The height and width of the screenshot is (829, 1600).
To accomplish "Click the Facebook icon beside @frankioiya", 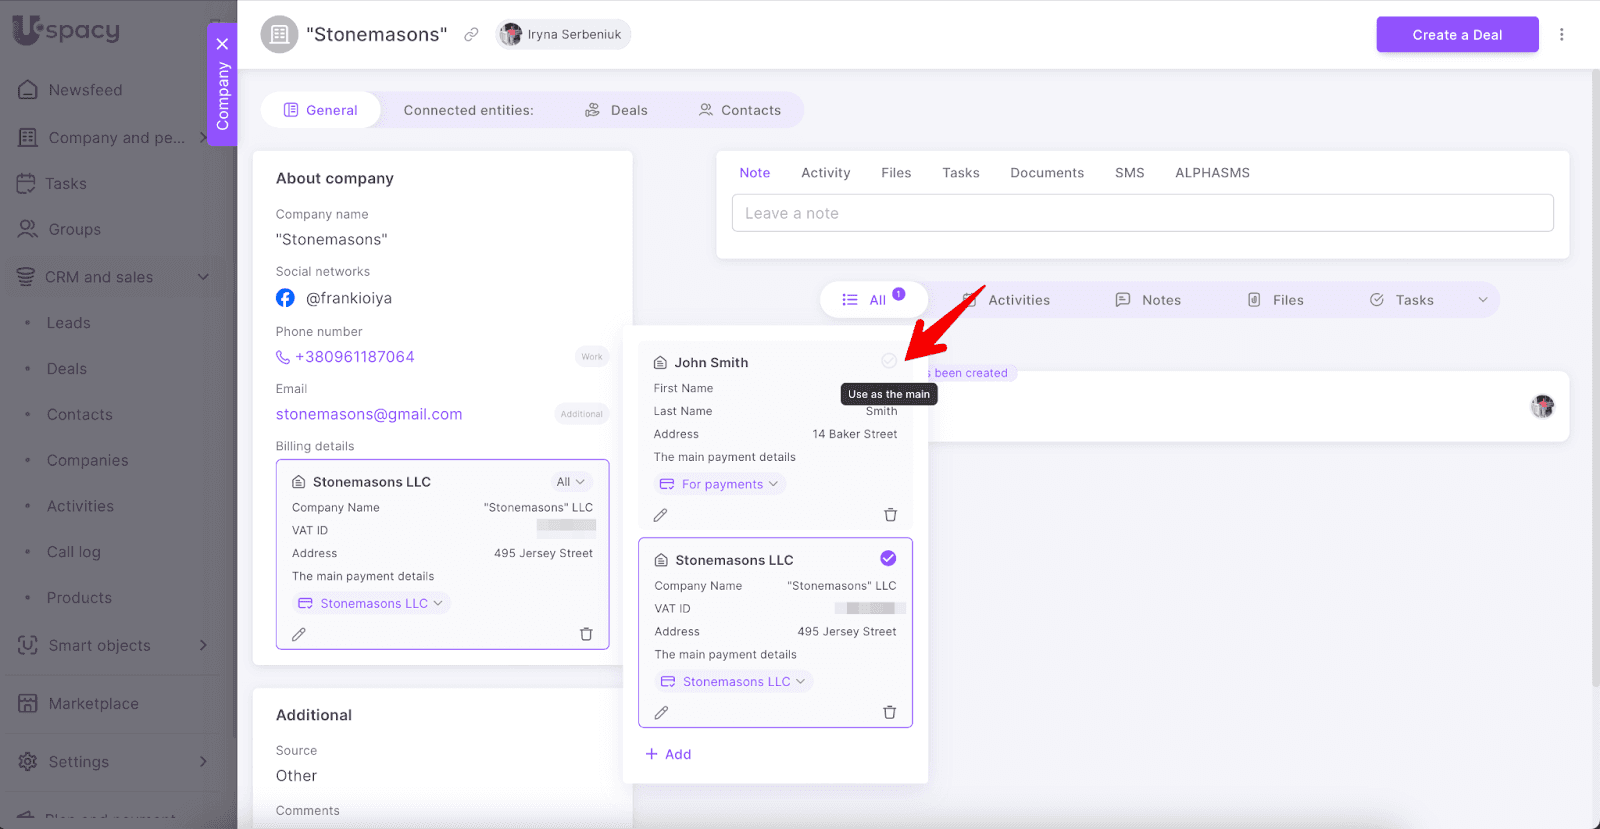I will (x=285, y=298).
